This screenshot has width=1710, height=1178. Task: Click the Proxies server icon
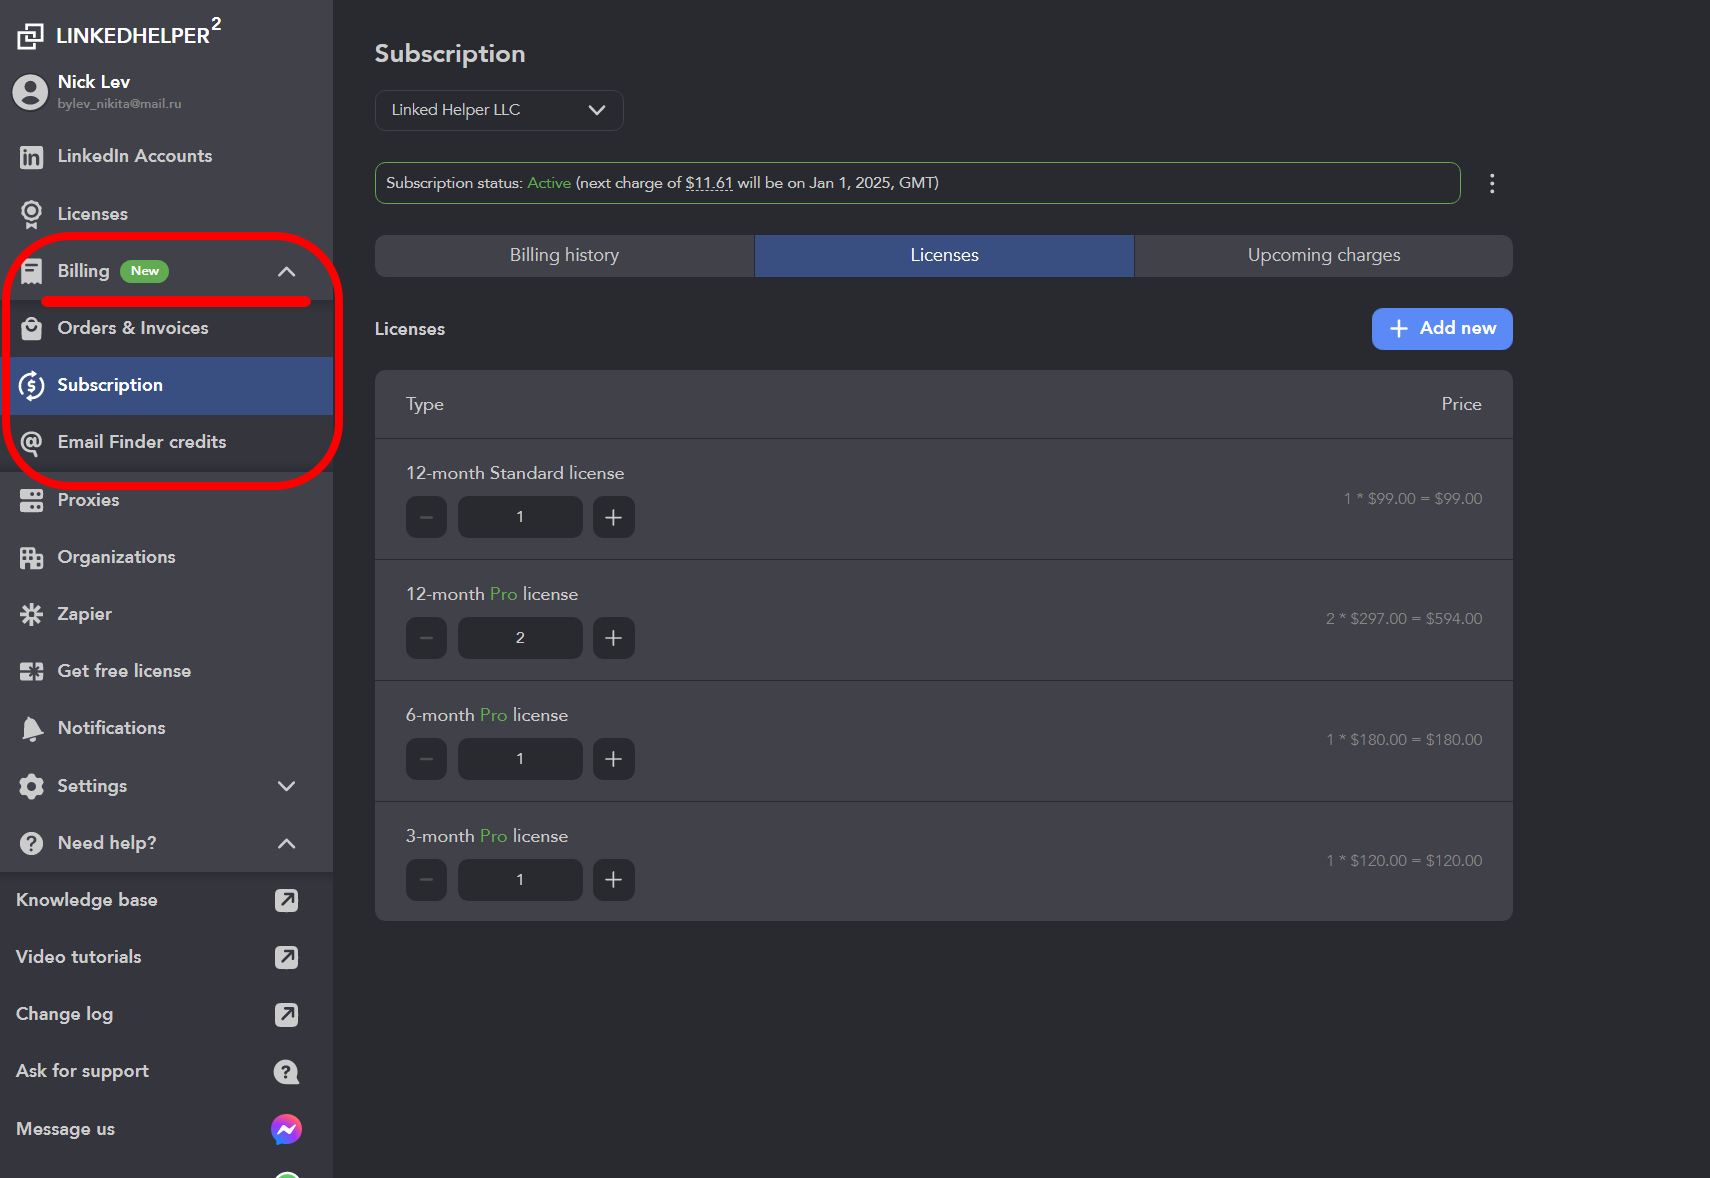click(32, 500)
